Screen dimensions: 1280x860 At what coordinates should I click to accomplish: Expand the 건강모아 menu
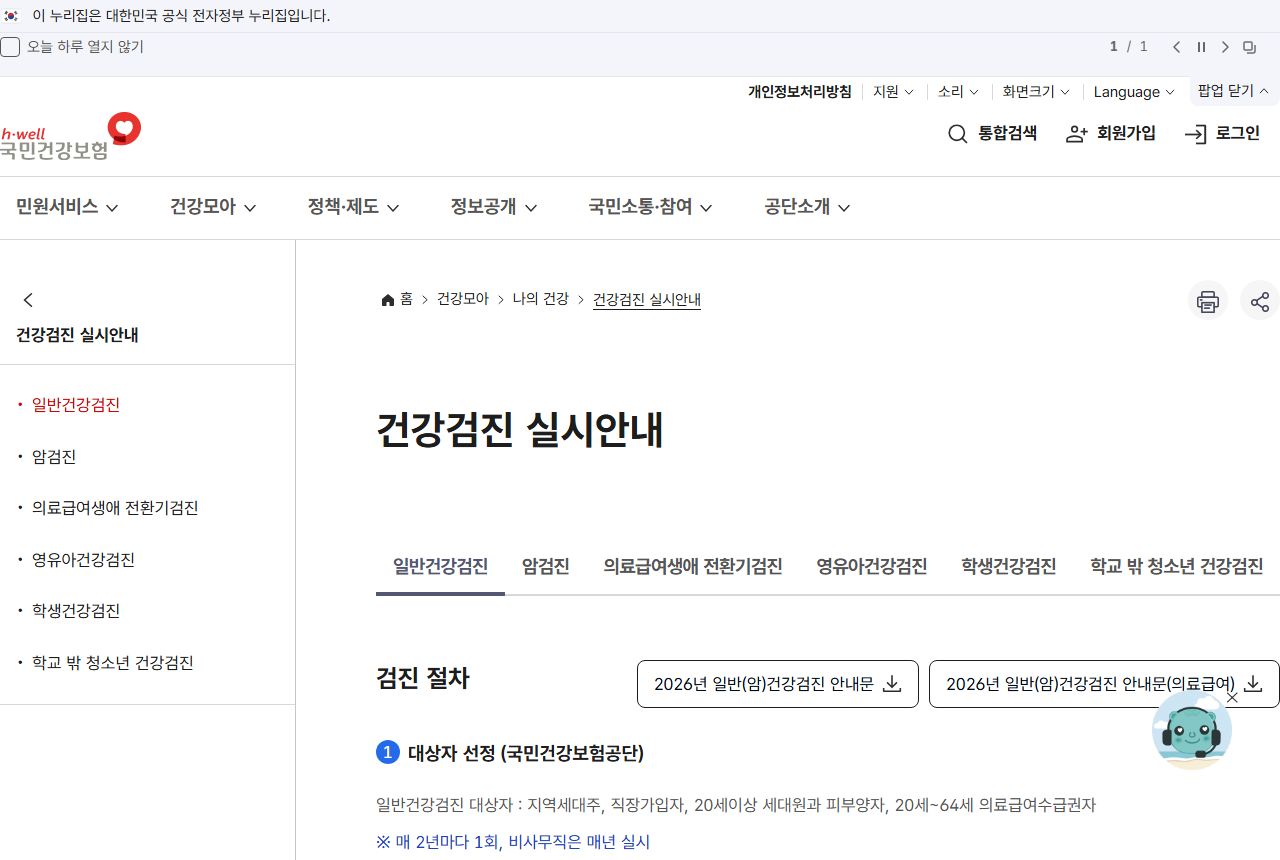213,207
